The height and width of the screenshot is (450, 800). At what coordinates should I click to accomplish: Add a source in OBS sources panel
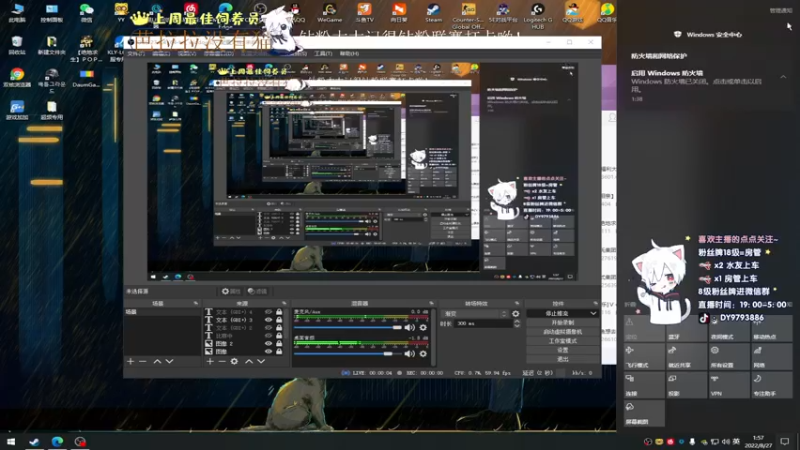tap(210, 361)
